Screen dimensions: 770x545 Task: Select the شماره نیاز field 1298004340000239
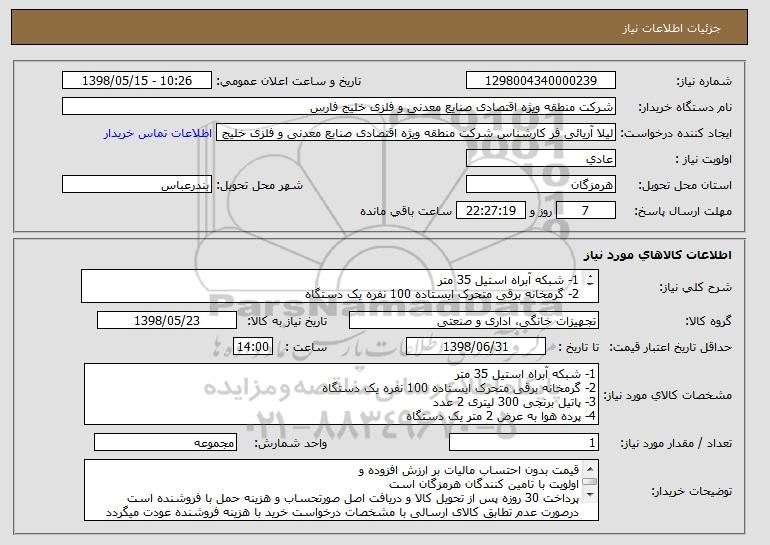click(x=541, y=81)
